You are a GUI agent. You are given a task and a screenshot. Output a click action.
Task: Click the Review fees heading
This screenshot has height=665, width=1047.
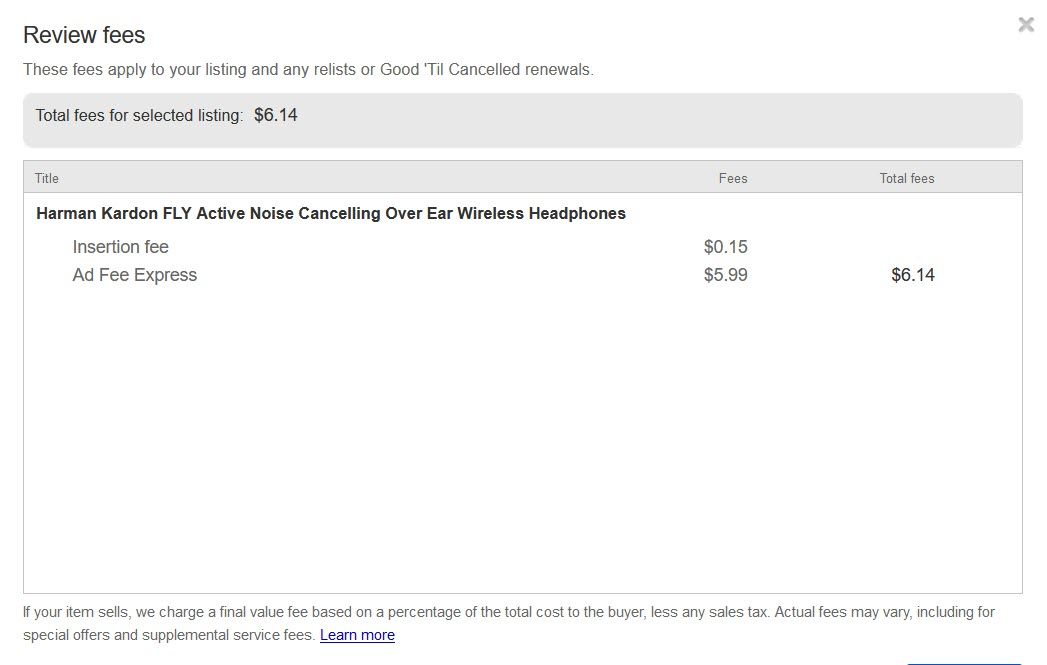point(84,35)
